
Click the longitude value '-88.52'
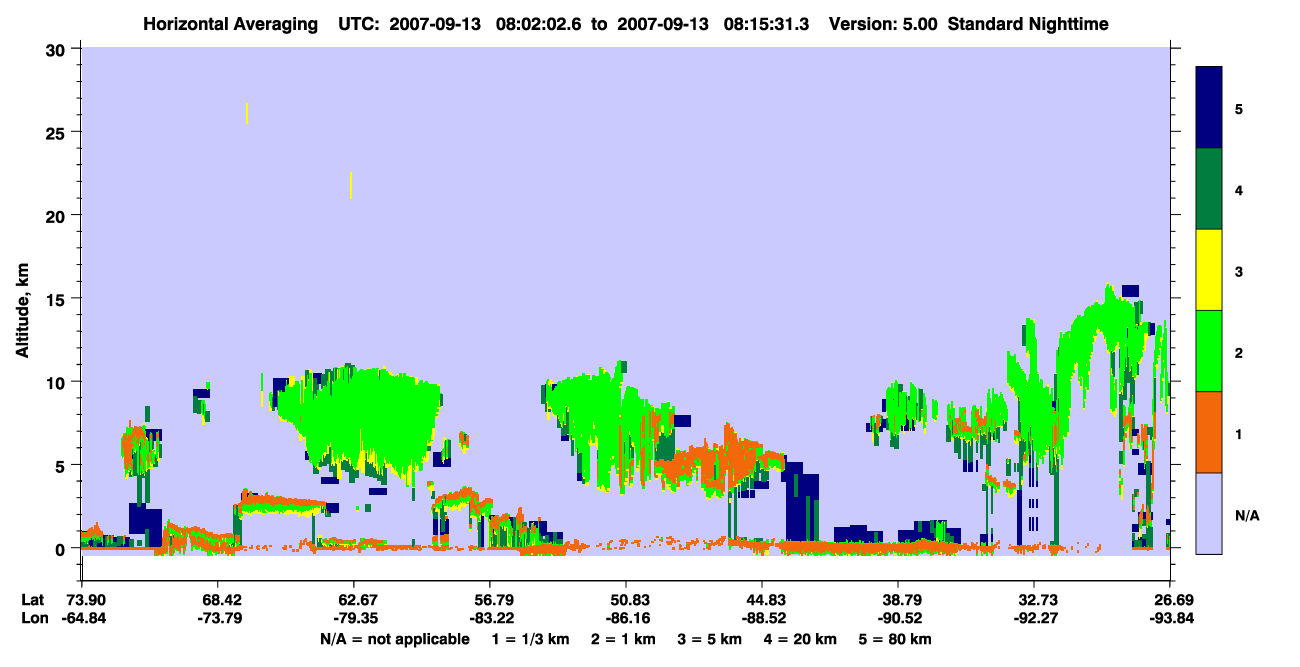[762, 618]
